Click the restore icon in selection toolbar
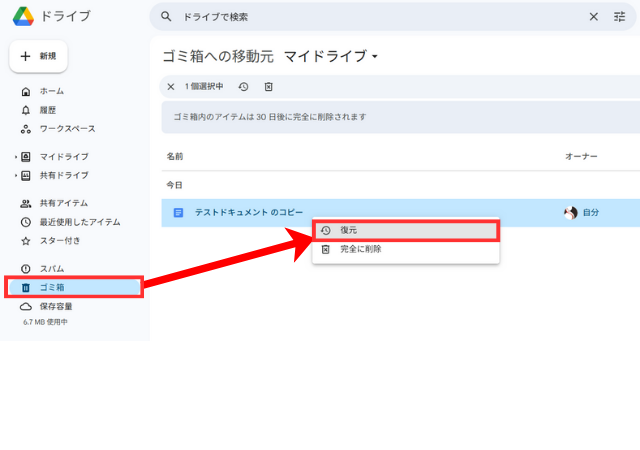Screen dimensions: 640x450 click(243, 87)
